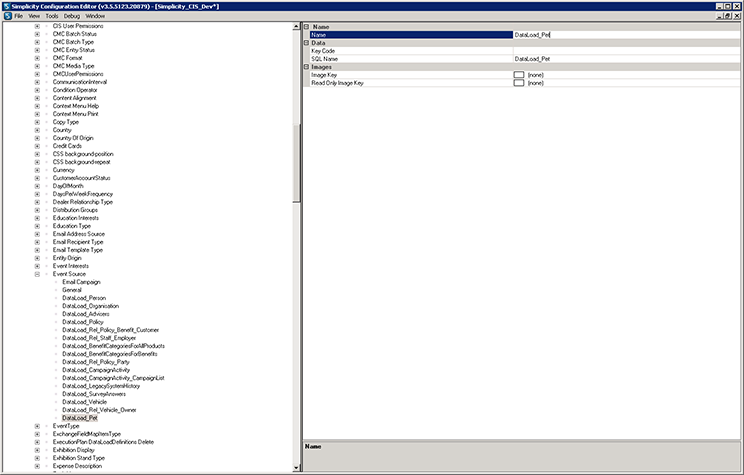Collapse the Event Source tree node
Viewport: 744px width, 475px height.
(x=37, y=274)
